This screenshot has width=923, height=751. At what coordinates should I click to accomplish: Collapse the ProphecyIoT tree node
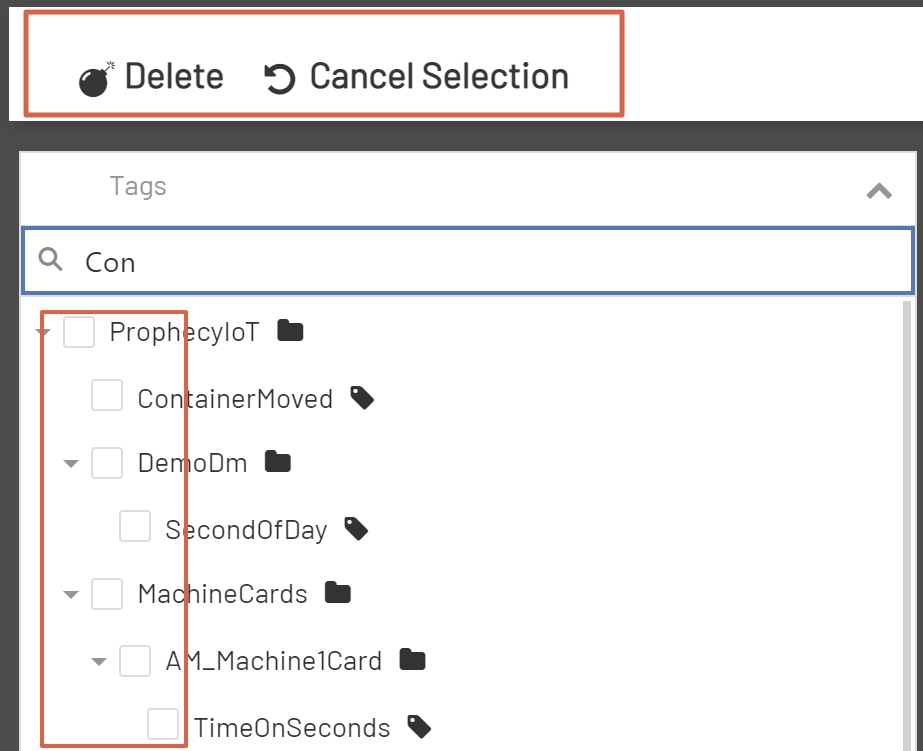tap(42, 331)
